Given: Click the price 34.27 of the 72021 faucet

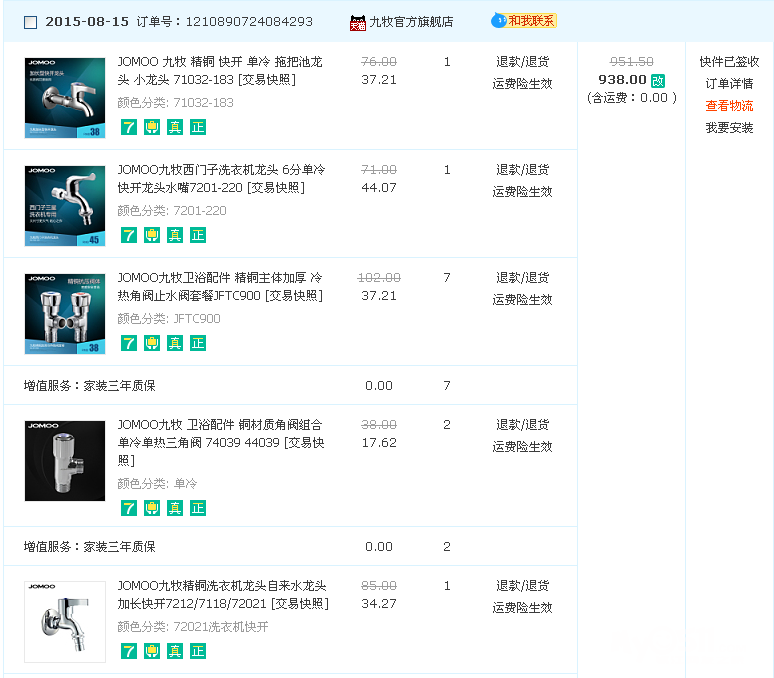Looking at the screenshot, I should tap(379, 604).
